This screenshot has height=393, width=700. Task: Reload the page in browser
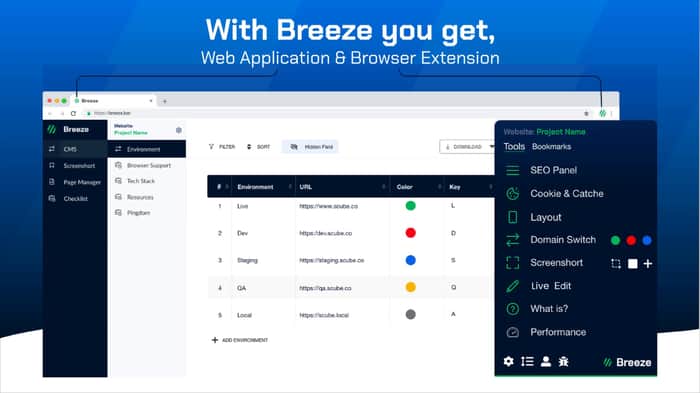click(73, 113)
